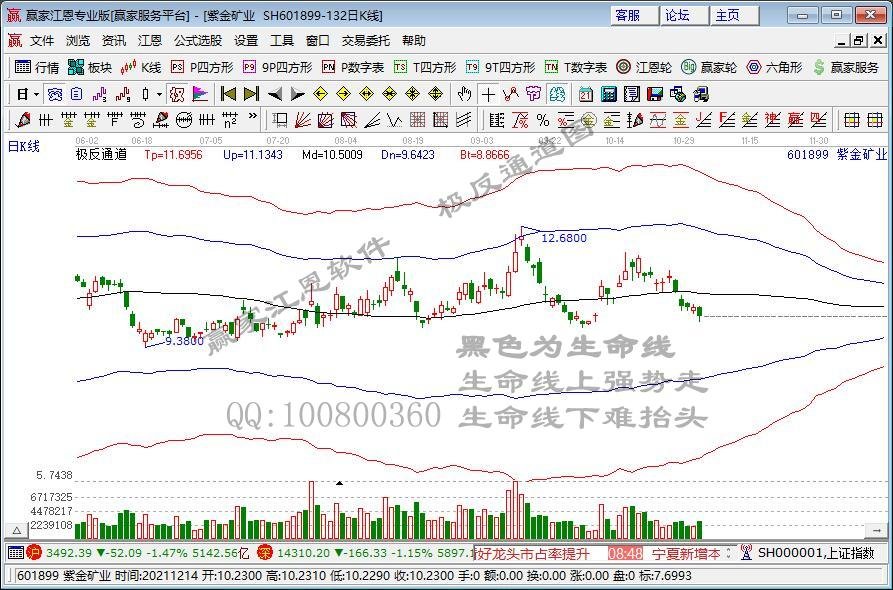Click the 好龙头市占率提升 news ticker
Viewport: 893px width, 590px height.
(x=534, y=553)
